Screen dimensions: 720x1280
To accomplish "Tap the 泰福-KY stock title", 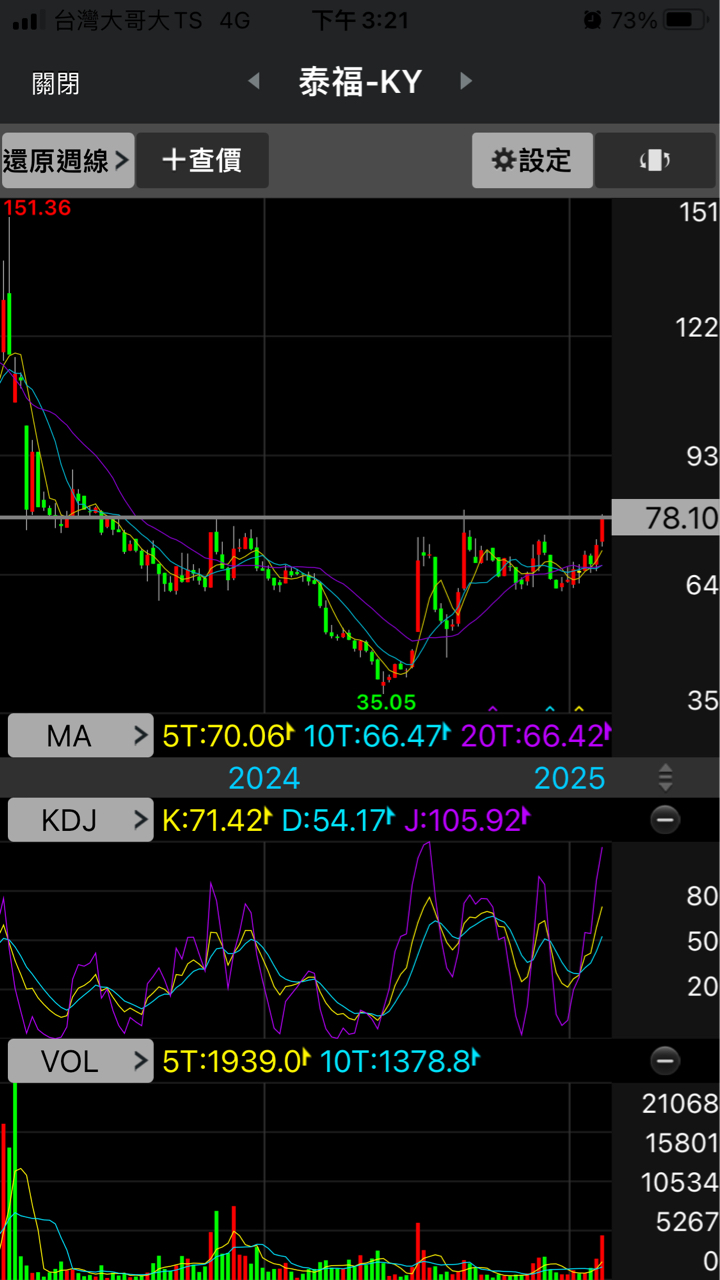I will click(x=360, y=82).
